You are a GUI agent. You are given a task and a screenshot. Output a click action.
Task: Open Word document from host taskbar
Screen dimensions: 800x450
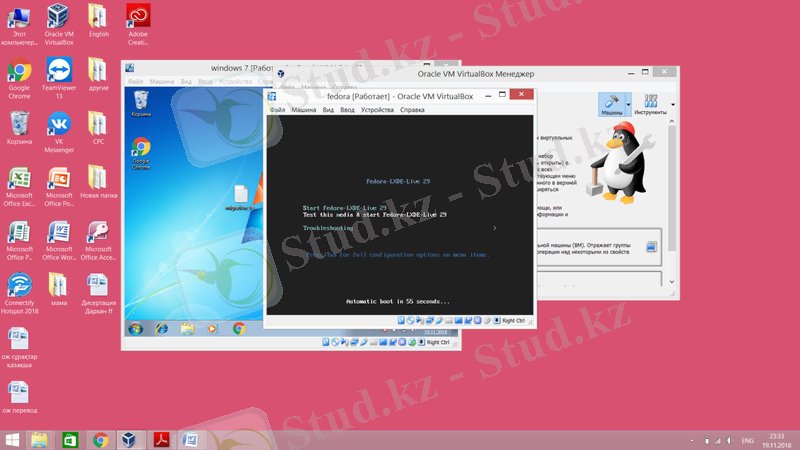pos(191,440)
